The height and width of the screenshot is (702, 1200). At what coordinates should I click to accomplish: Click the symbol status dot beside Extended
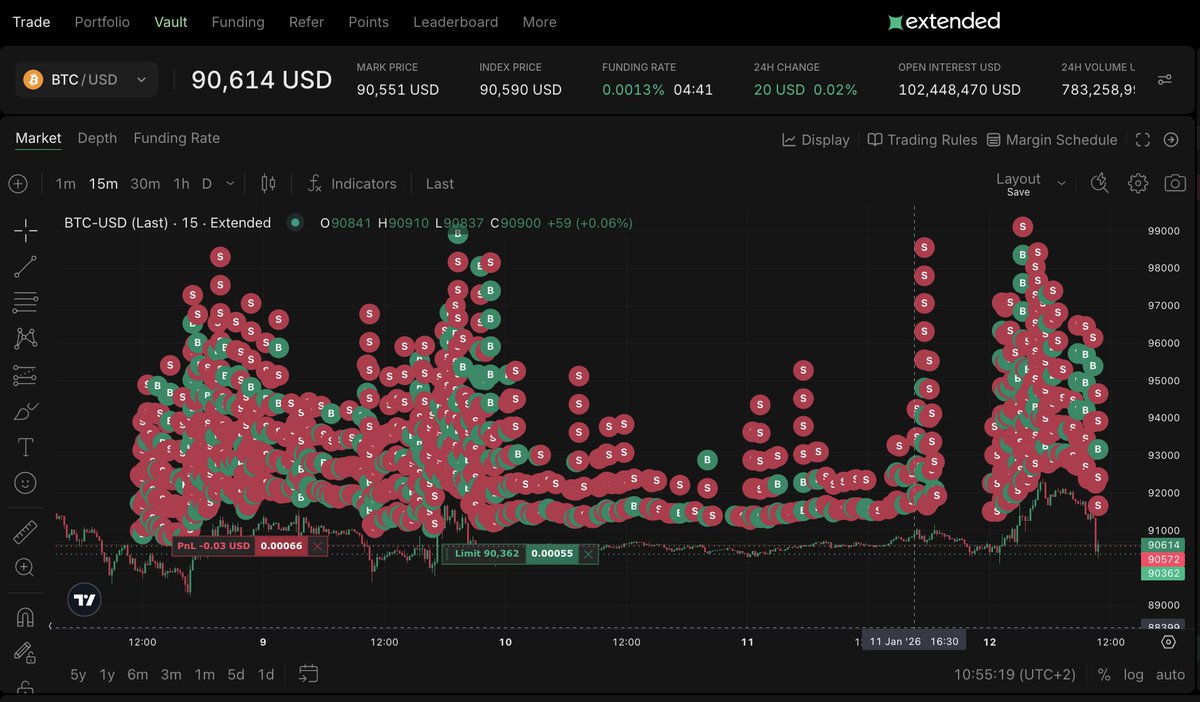click(295, 223)
